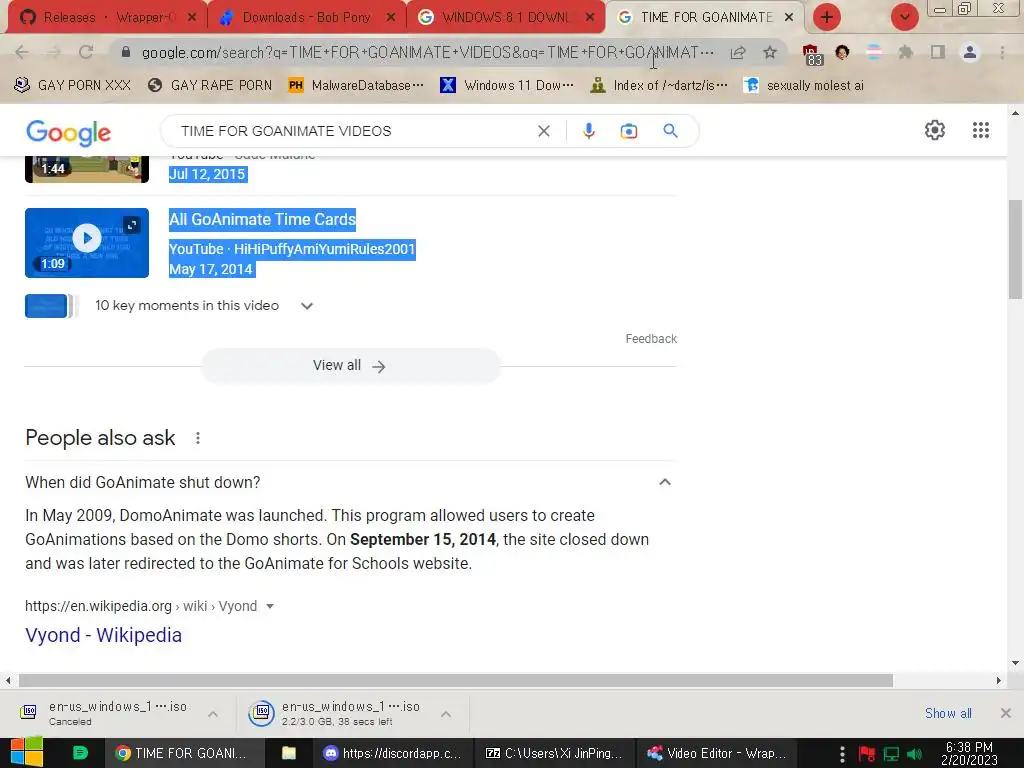Open Google quick settings gear
The width and height of the screenshot is (1024, 768).
935,130
